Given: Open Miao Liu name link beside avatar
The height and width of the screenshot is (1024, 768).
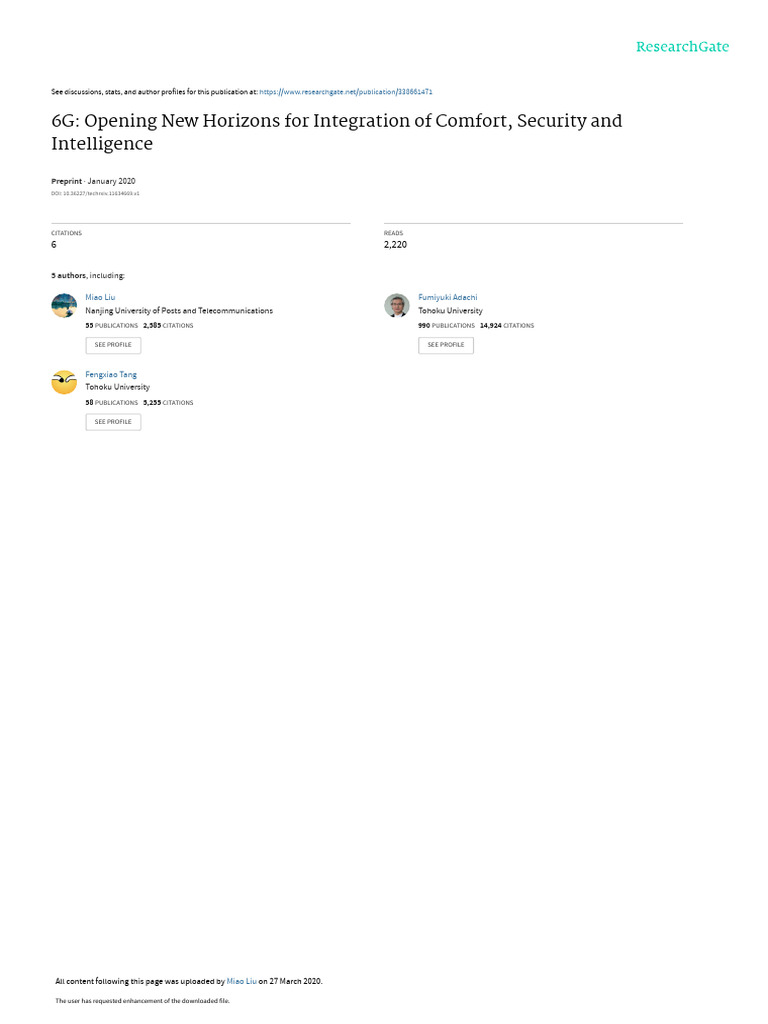Looking at the screenshot, I should click(x=100, y=297).
